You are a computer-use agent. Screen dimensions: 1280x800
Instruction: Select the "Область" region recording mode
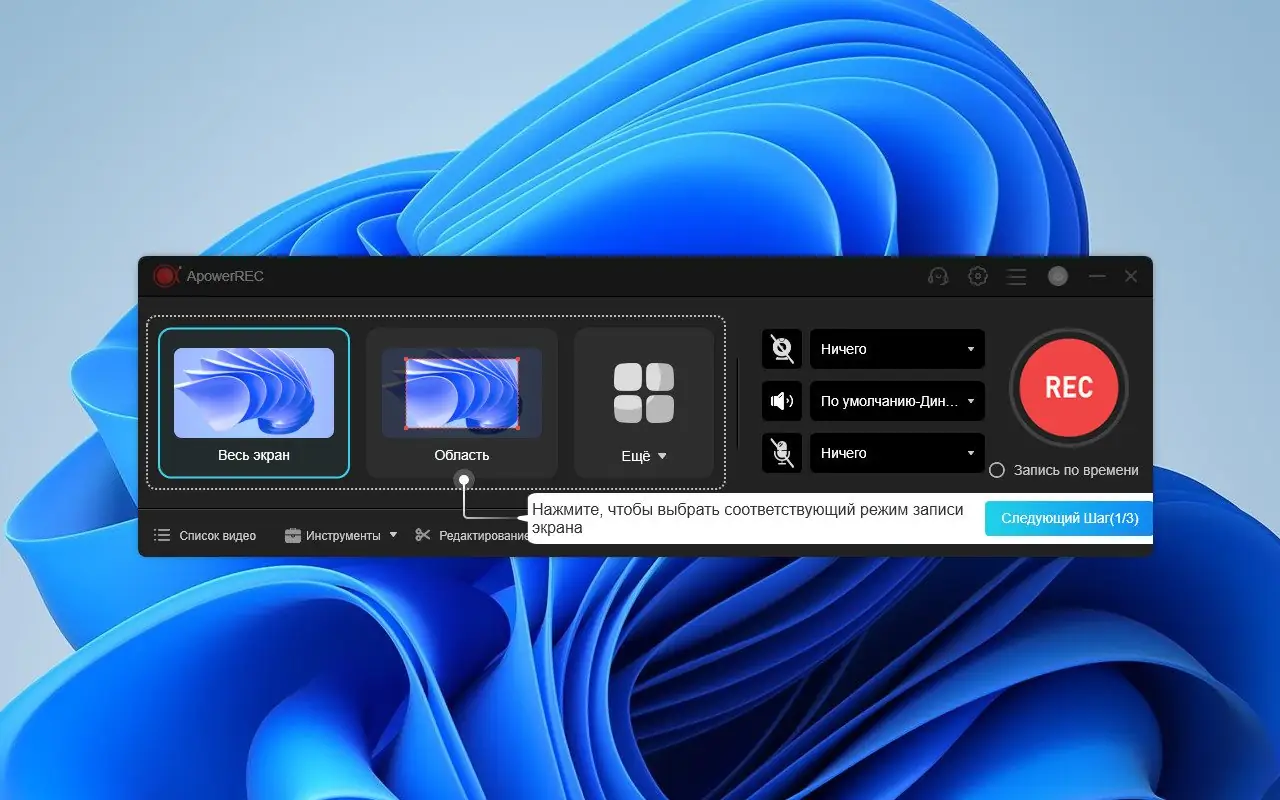tap(462, 403)
